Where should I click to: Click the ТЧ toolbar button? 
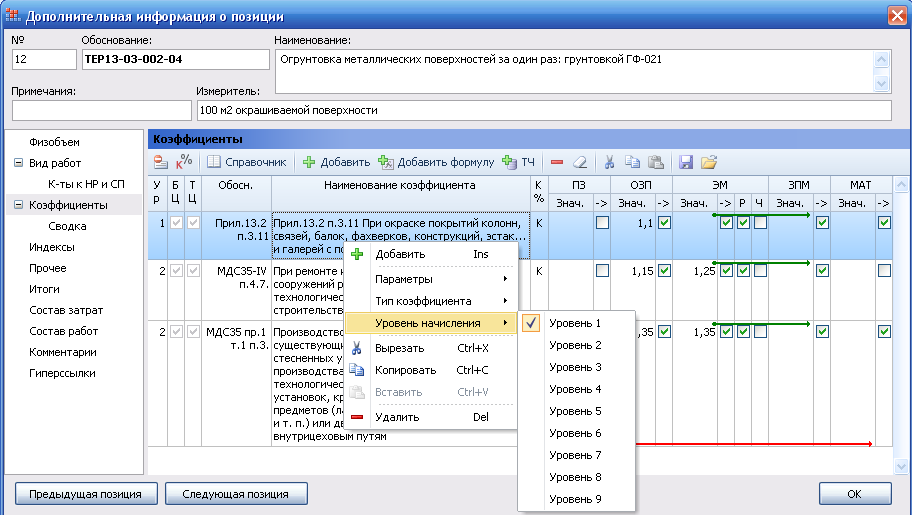(519, 161)
